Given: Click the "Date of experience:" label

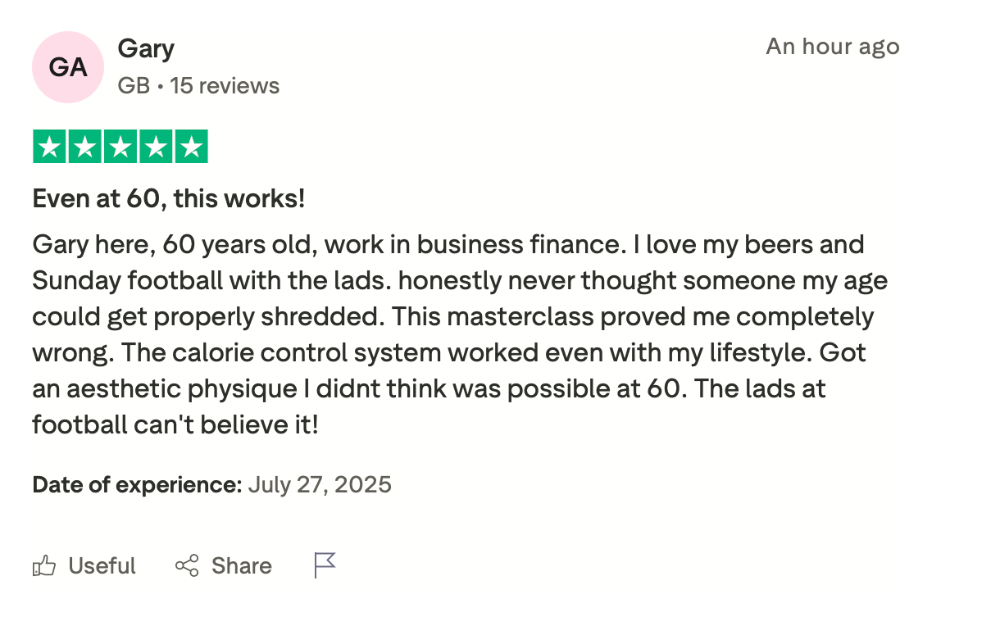Looking at the screenshot, I should (x=137, y=485).
